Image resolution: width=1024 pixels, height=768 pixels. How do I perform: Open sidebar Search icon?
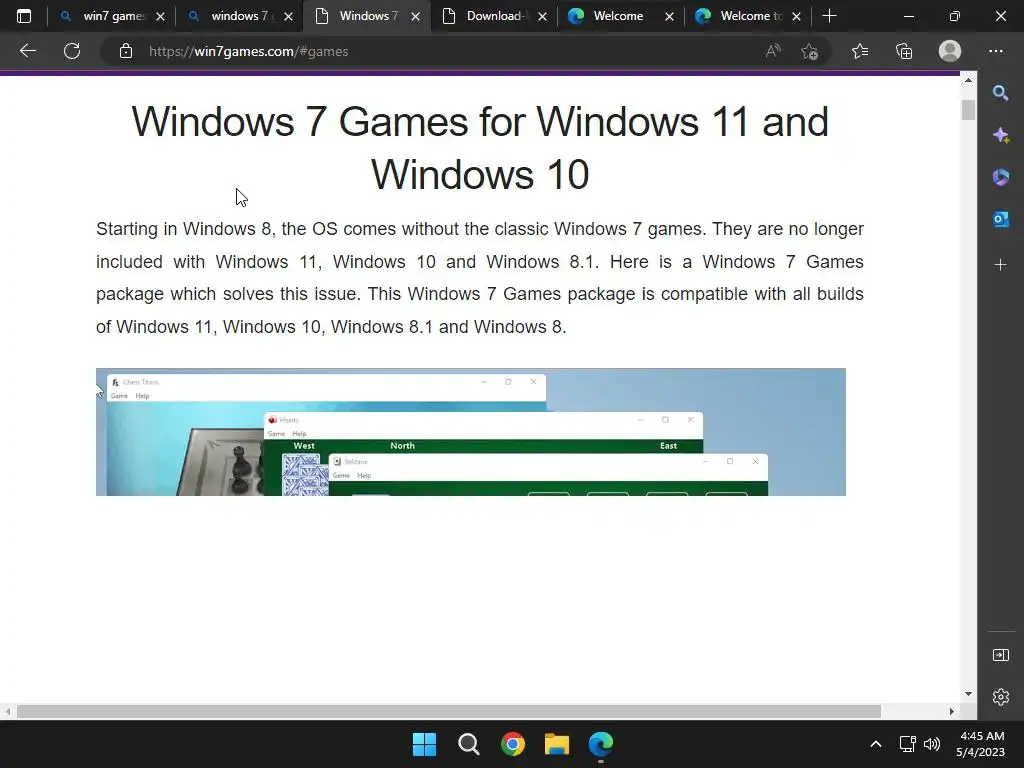tap(1000, 93)
